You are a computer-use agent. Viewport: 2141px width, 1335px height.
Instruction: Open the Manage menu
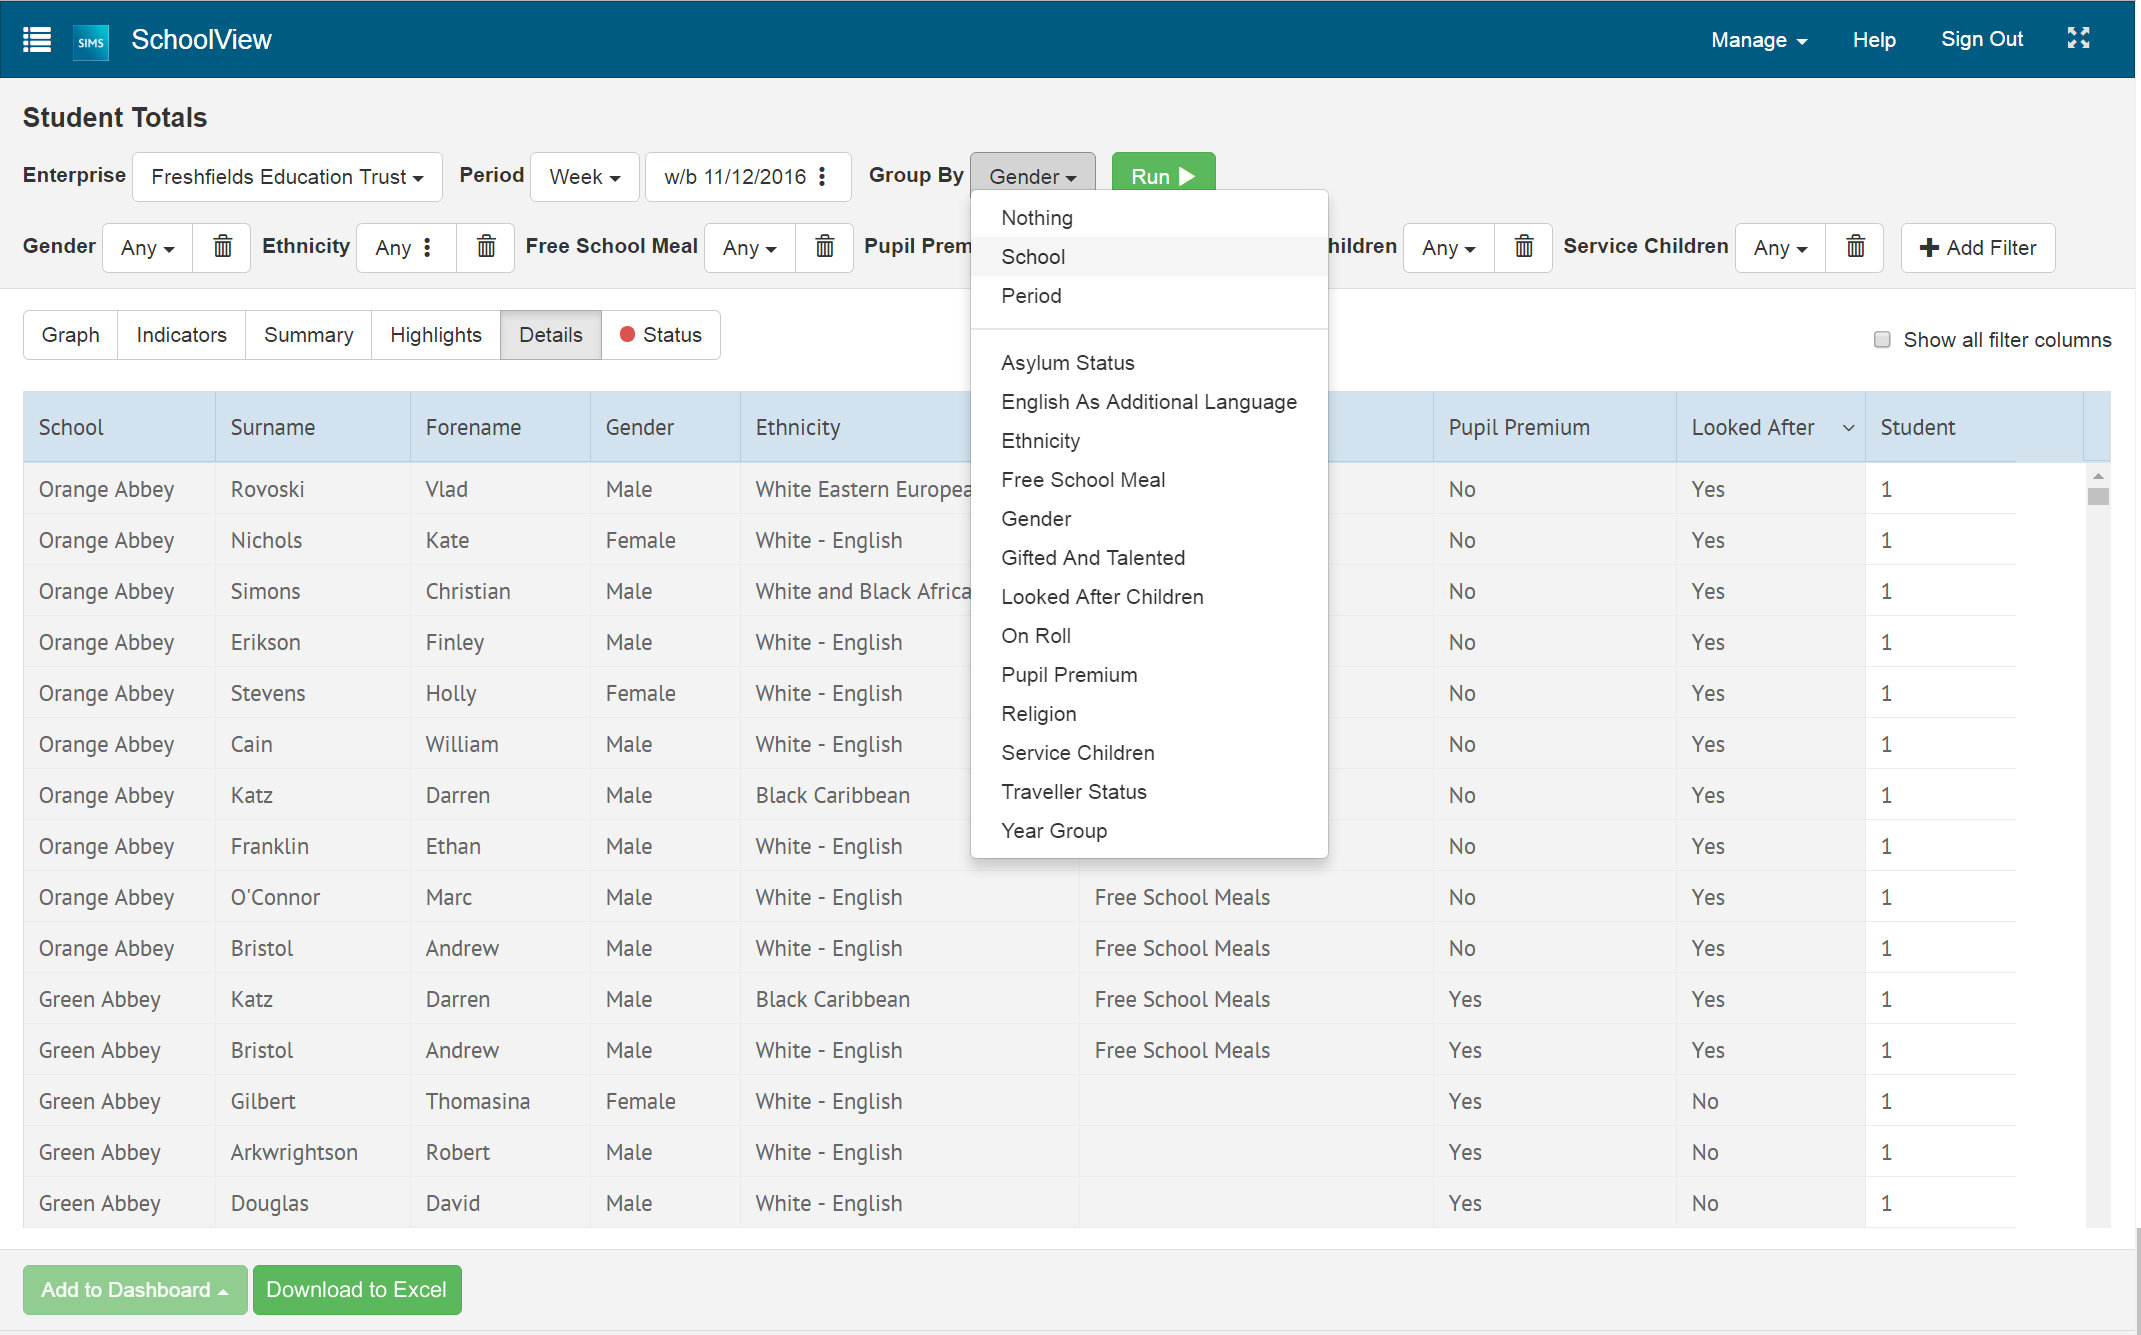pos(1759,40)
